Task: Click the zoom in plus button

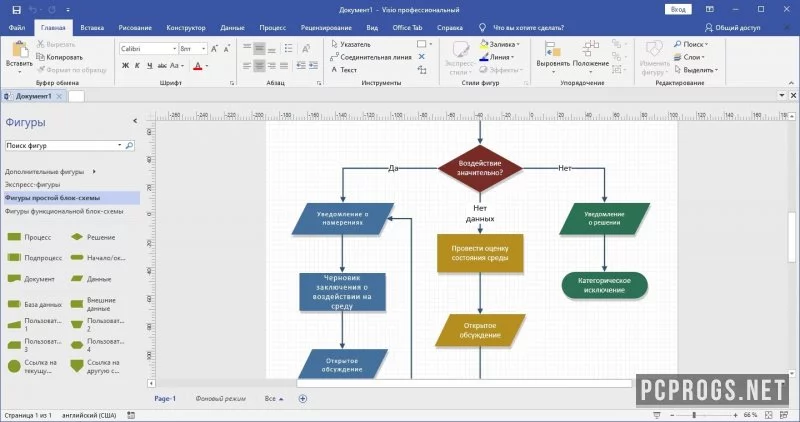Action: [735, 415]
